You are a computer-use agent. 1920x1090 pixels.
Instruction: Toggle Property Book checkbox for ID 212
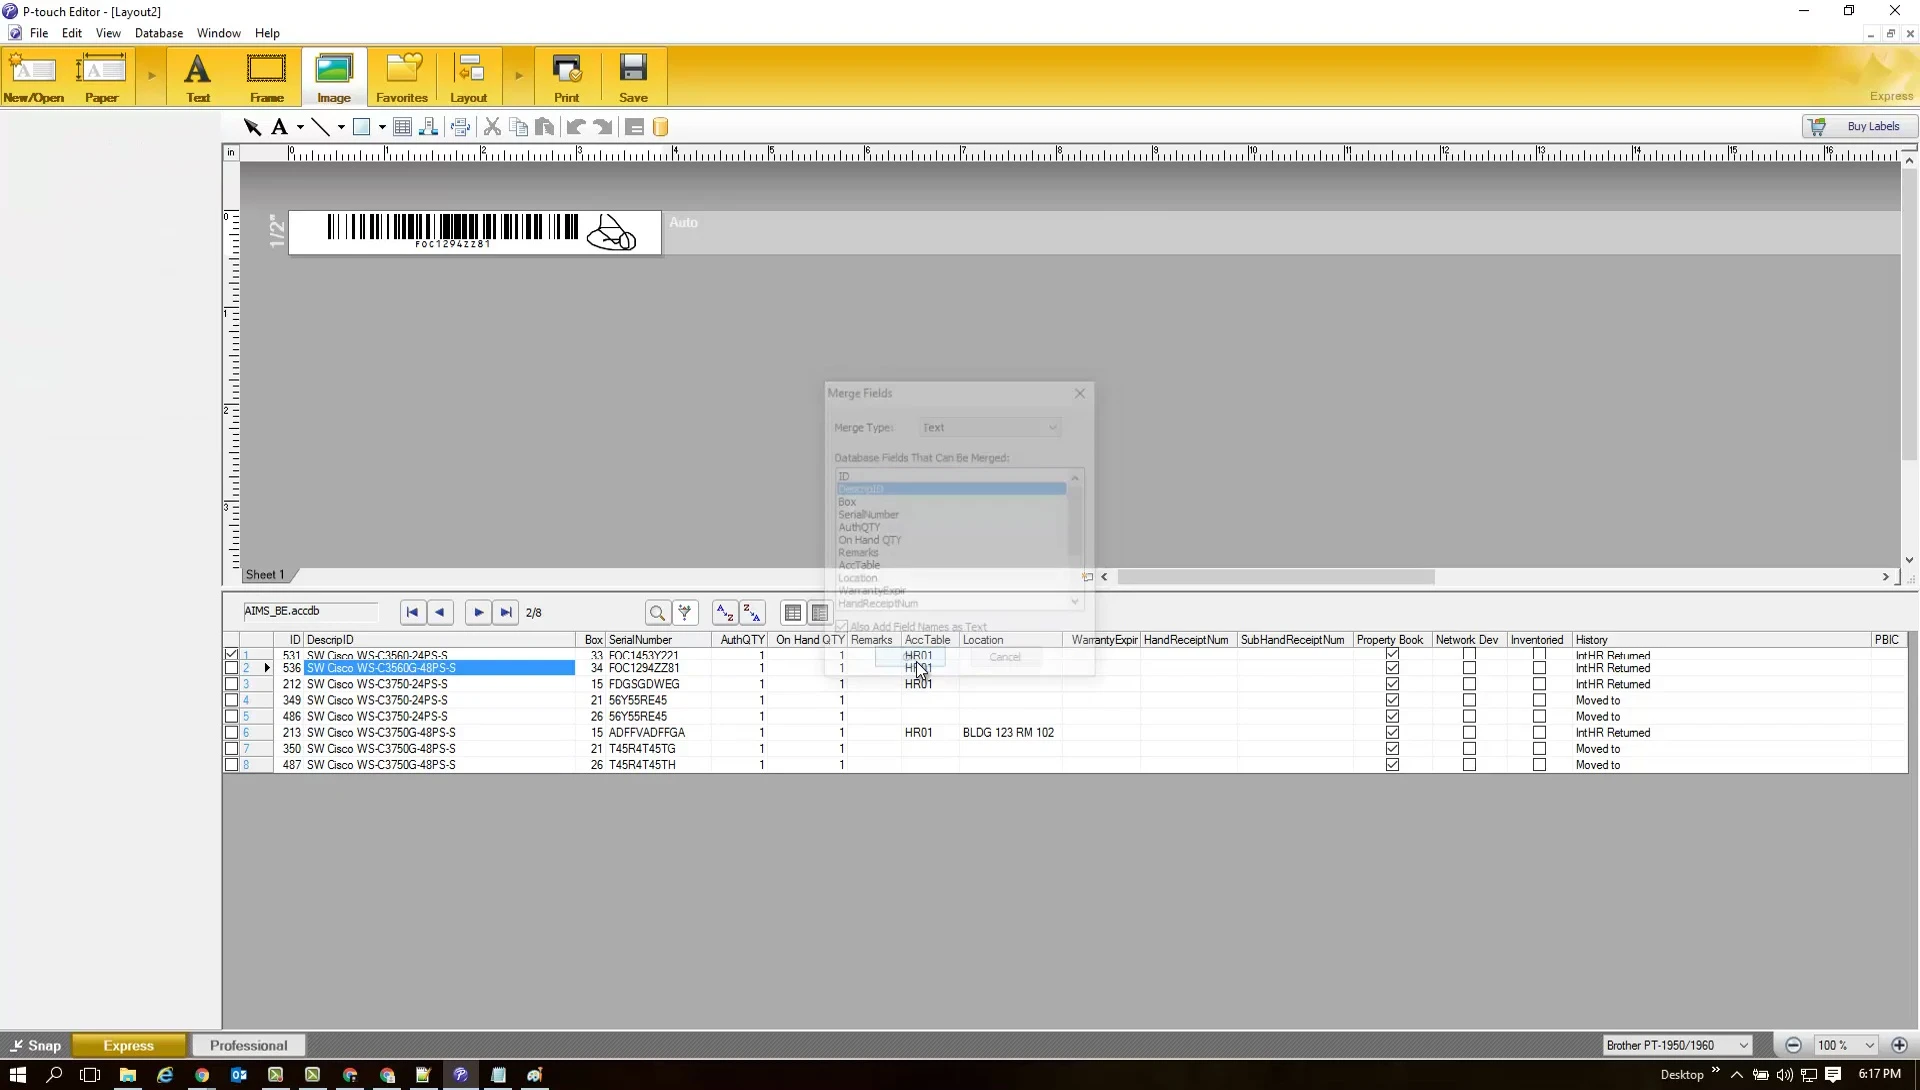[x=1392, y=685]
